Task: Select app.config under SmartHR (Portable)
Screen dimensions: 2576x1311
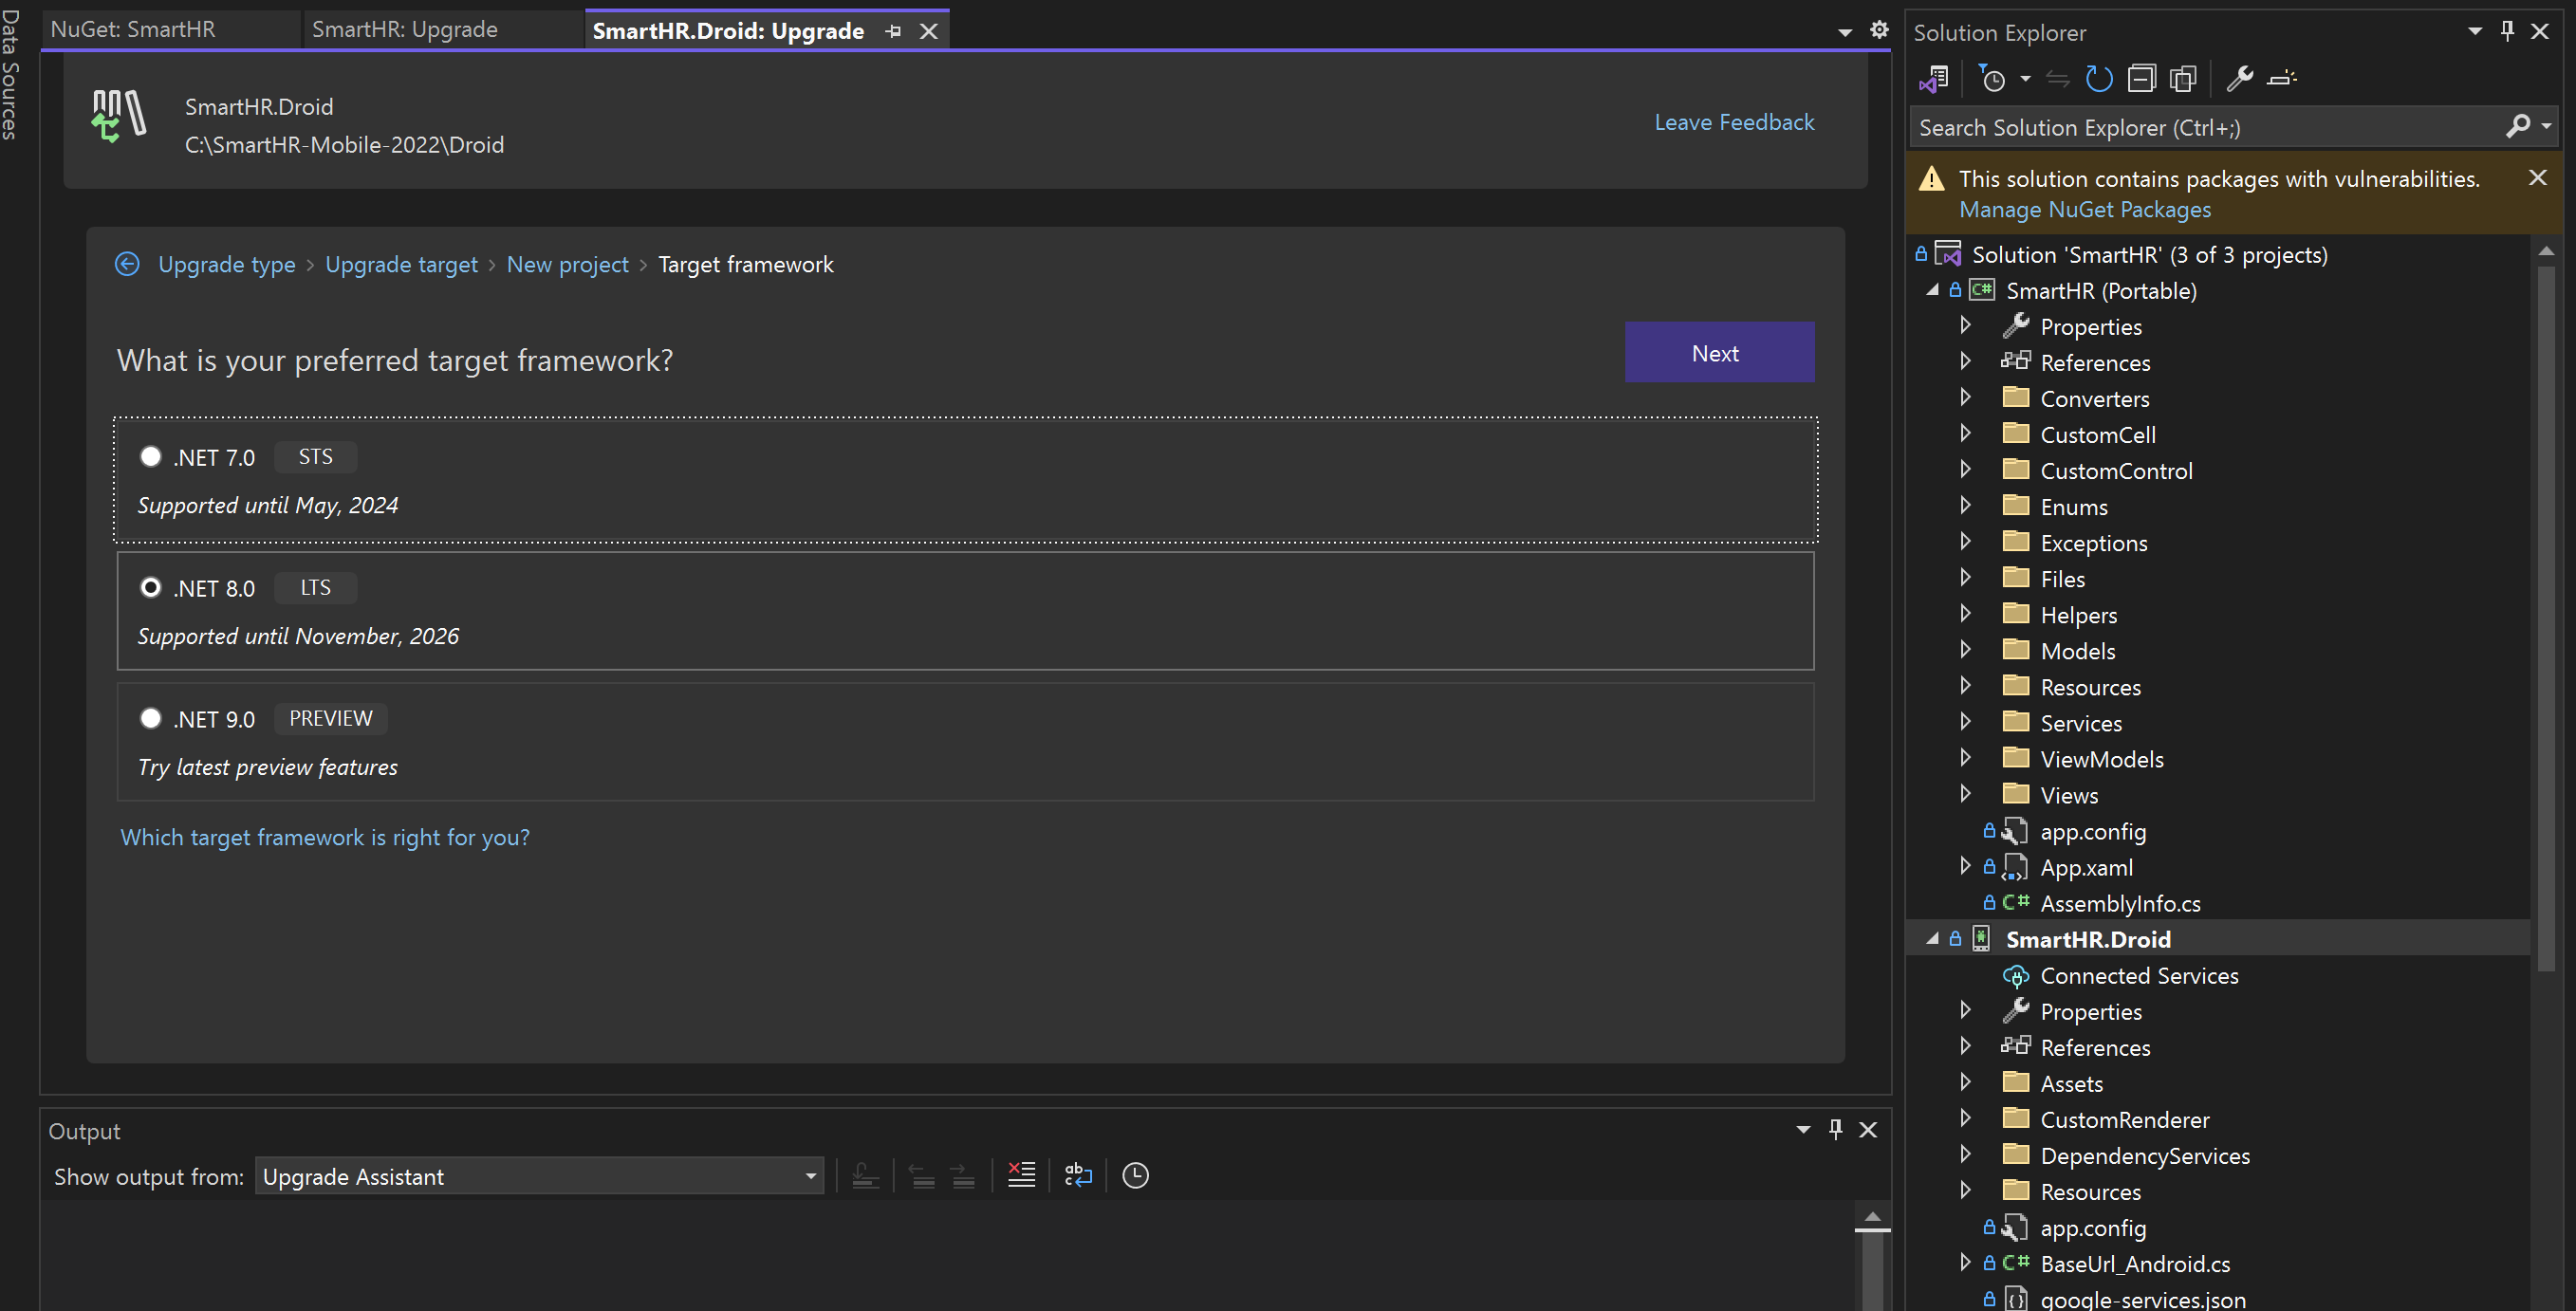Action: coord(2093,831)
